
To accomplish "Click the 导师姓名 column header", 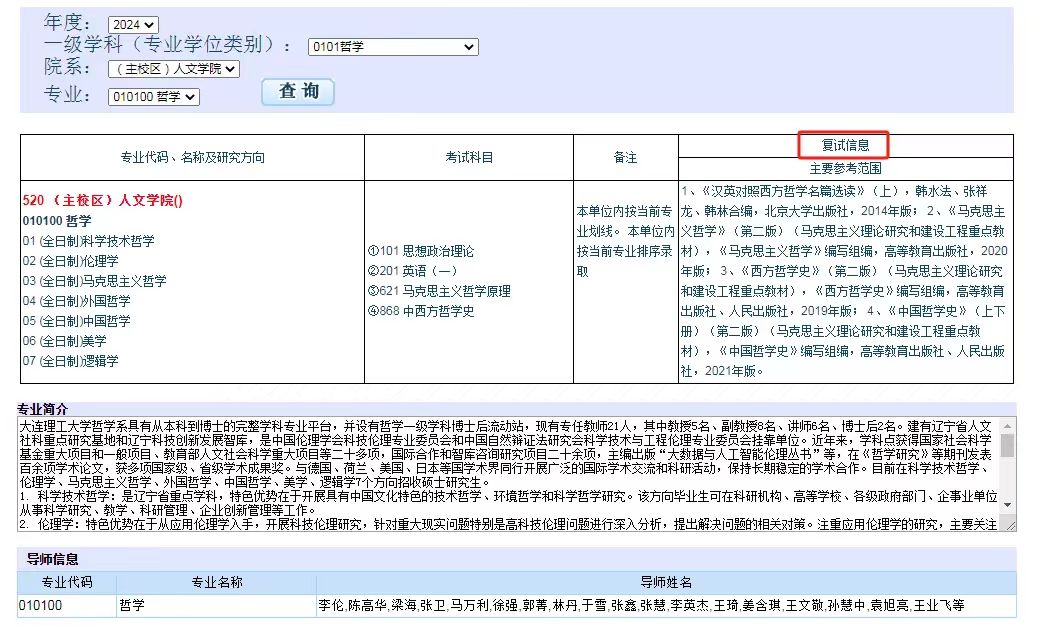I will (x=665, y=582).
